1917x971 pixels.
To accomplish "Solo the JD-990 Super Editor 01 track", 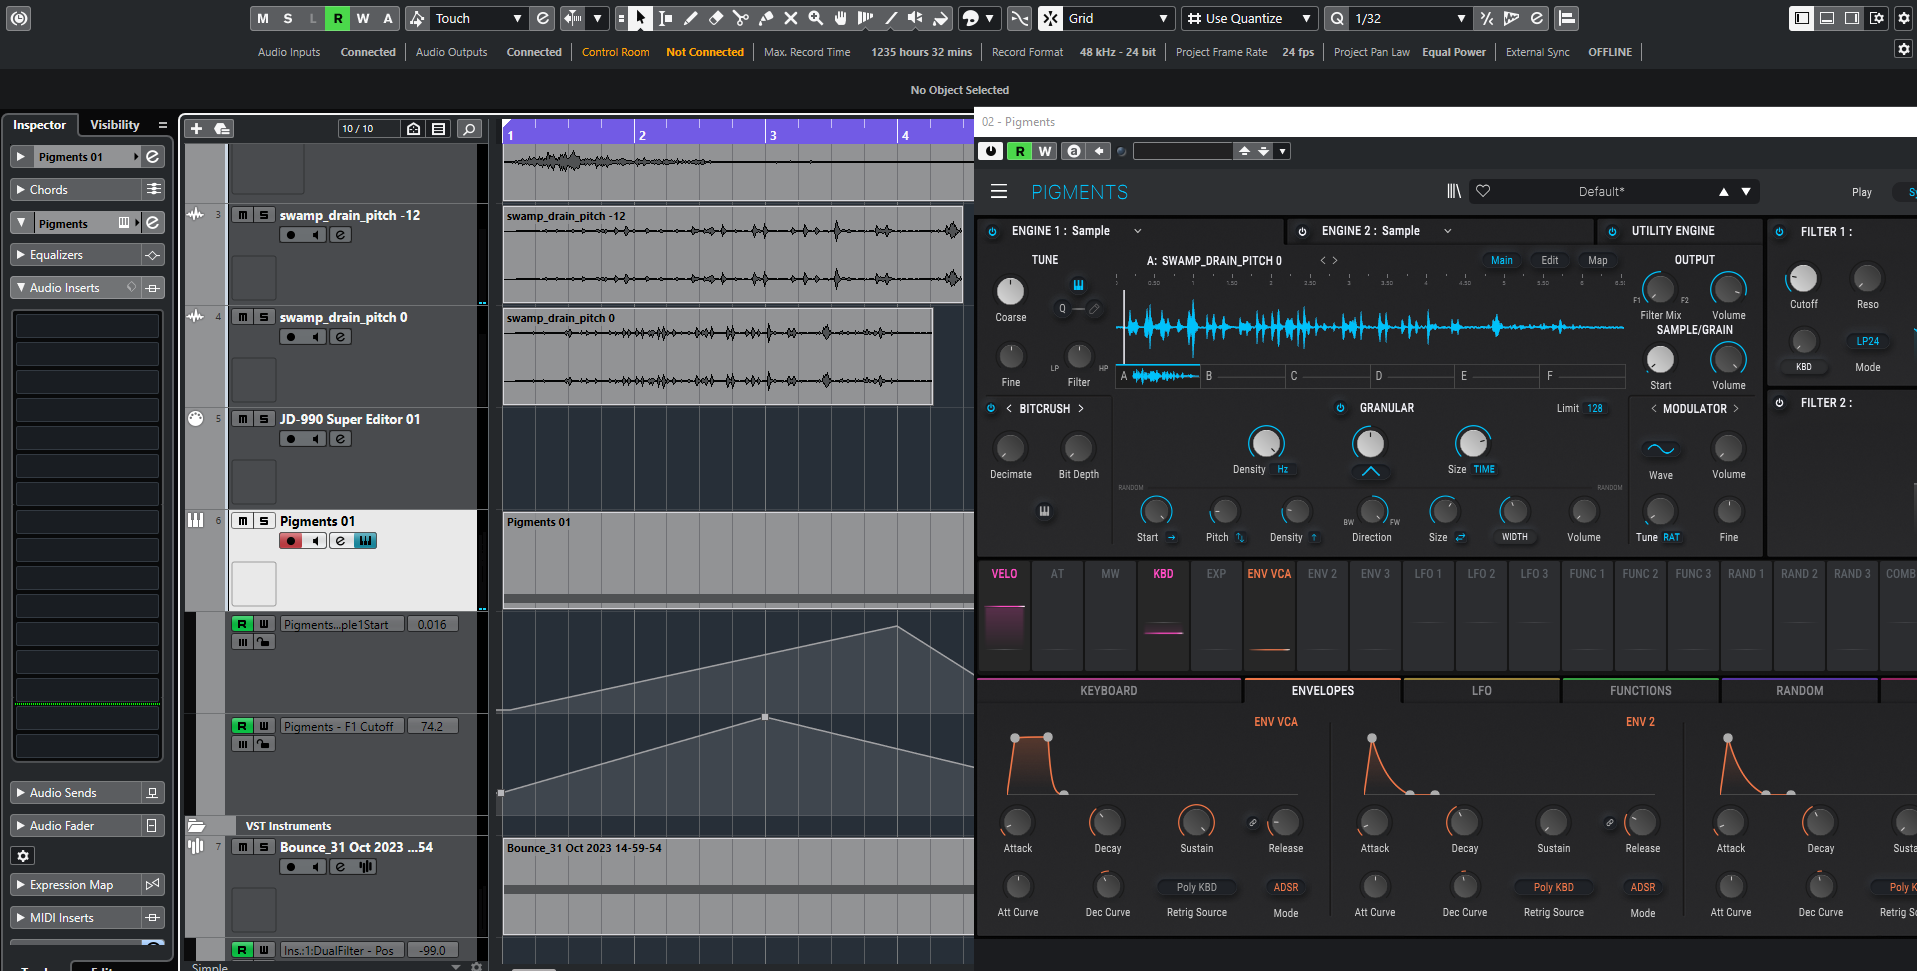I will click(x=264, y=419).
